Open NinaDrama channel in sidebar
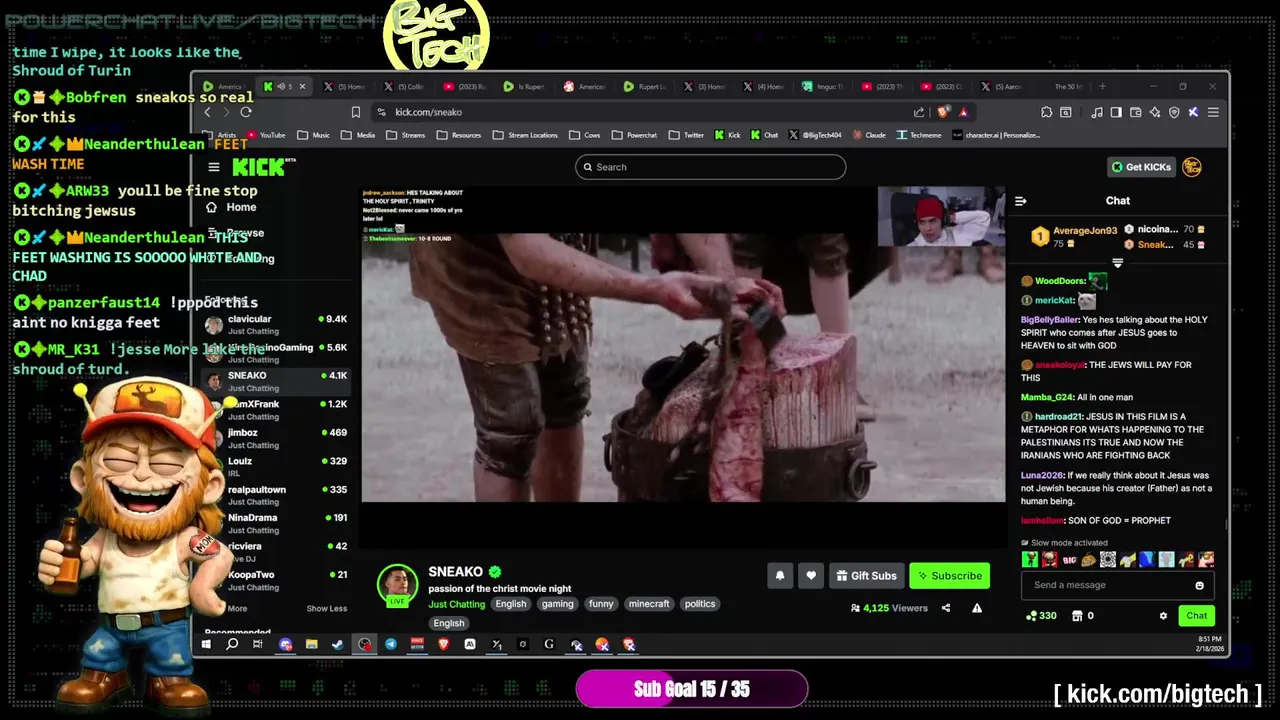Viewport: 1280px width, 720px height. (275, 523)
